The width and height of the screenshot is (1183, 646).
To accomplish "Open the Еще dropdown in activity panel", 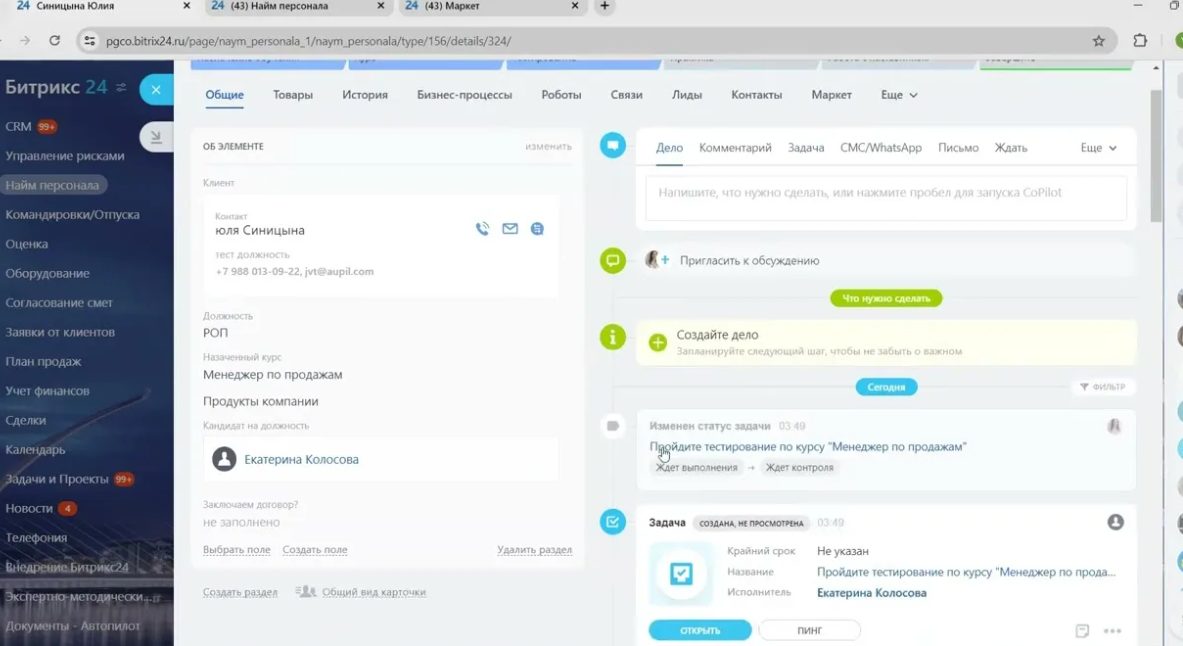I will (1098, 148).
